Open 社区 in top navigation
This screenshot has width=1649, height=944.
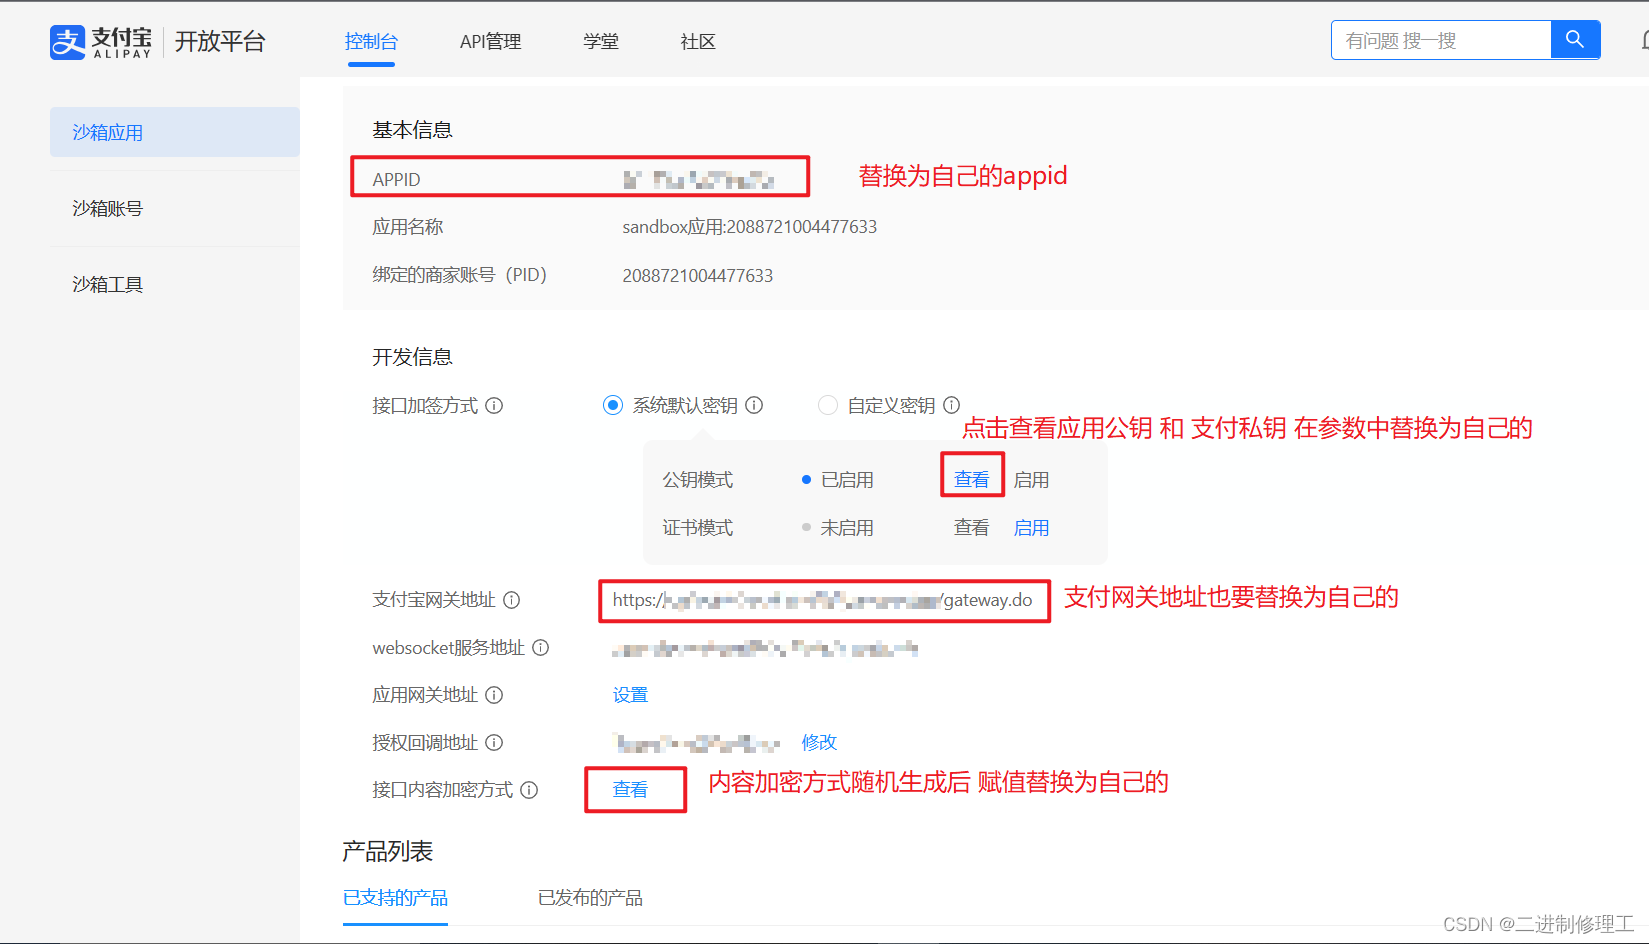pos(698,42)
